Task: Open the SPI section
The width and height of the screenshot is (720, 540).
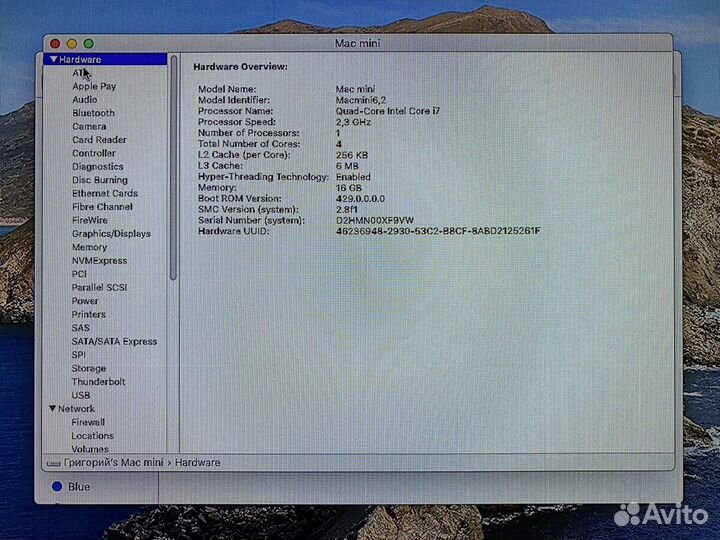Action: (x=79, y=355)
